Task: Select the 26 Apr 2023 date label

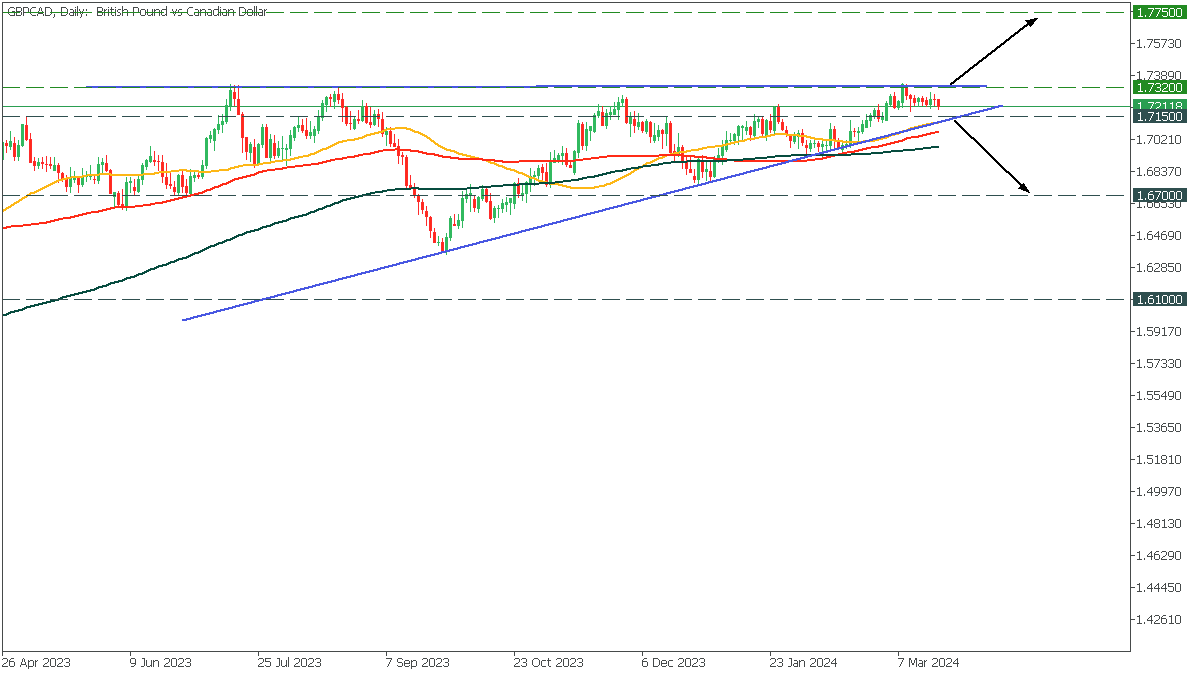Action: [38, 662]
